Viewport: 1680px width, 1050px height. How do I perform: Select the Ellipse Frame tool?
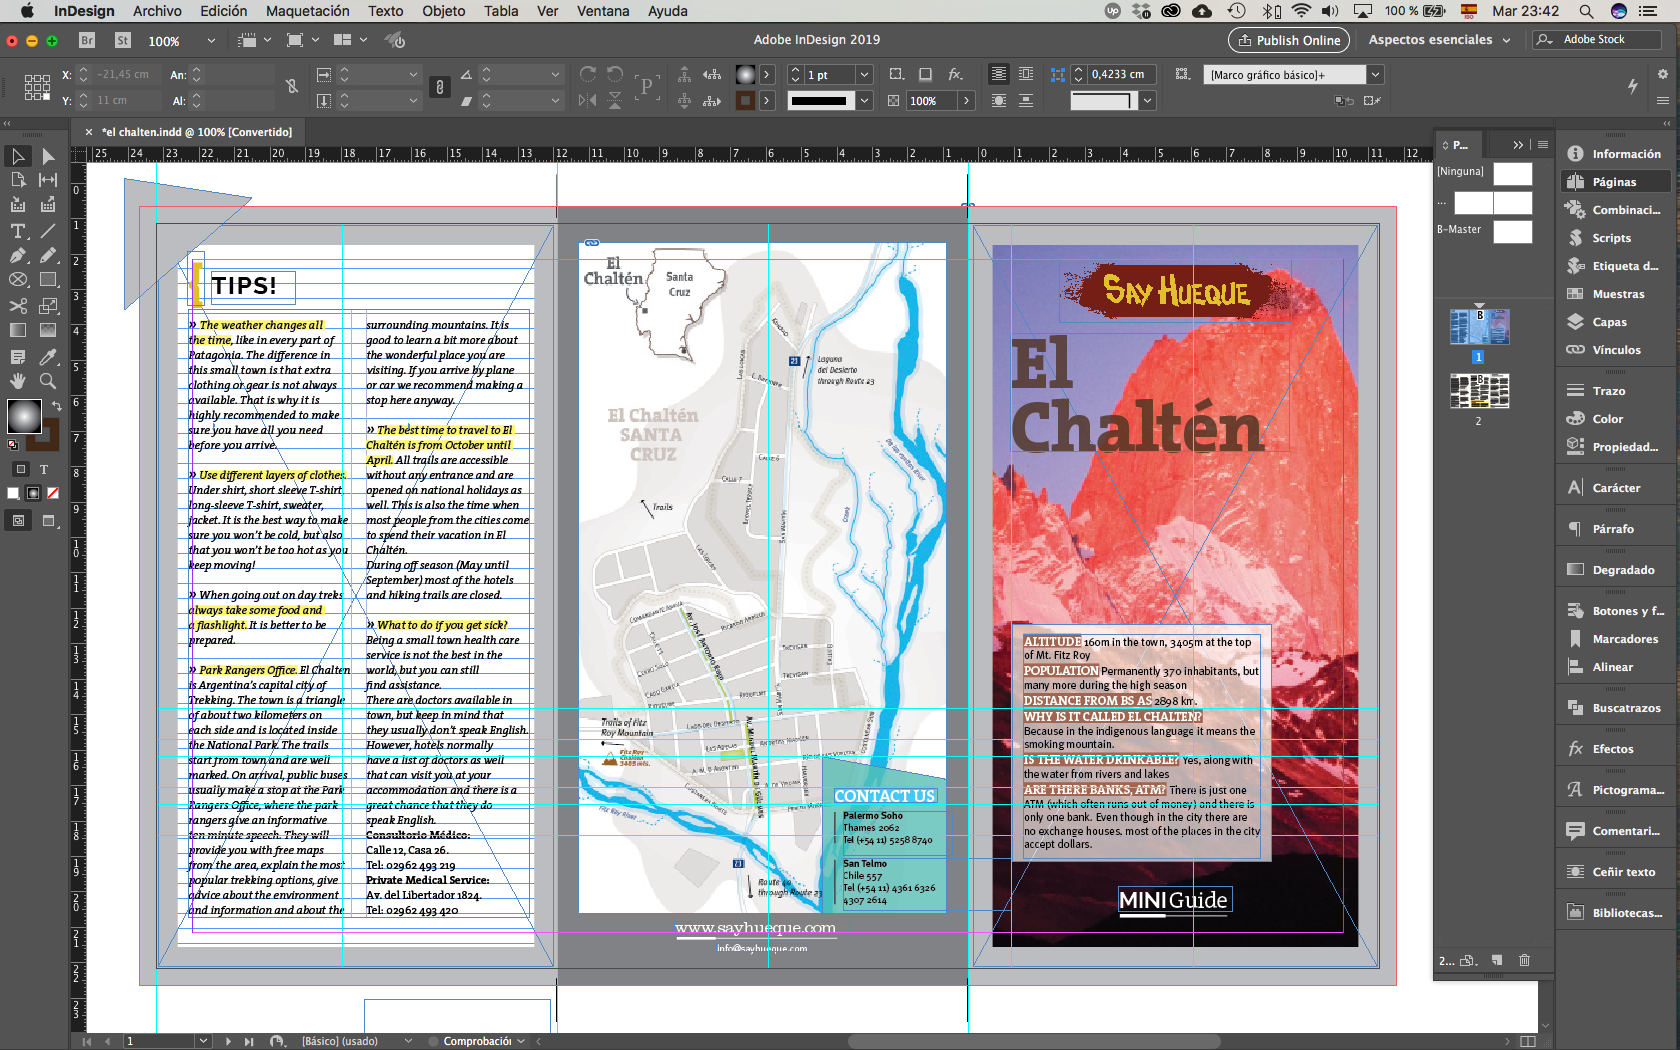pyautogui.click(x=18, y=280)
